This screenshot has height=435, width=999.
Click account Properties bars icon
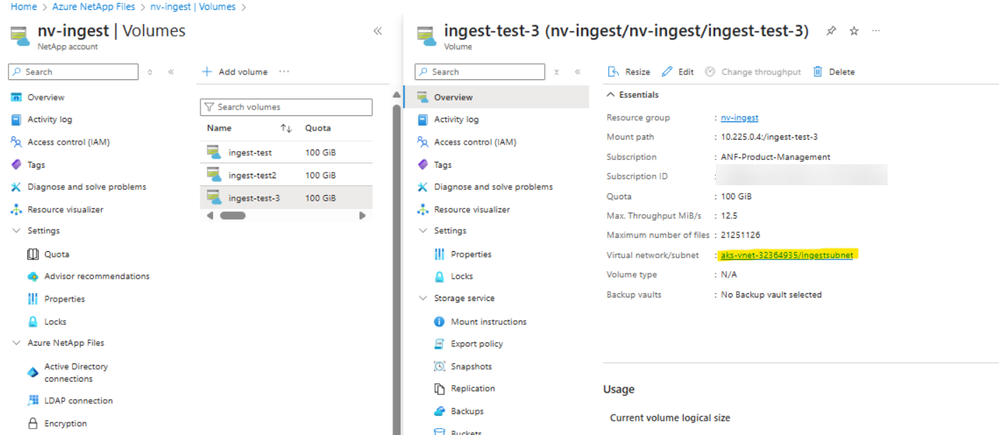tap(33, 299)
